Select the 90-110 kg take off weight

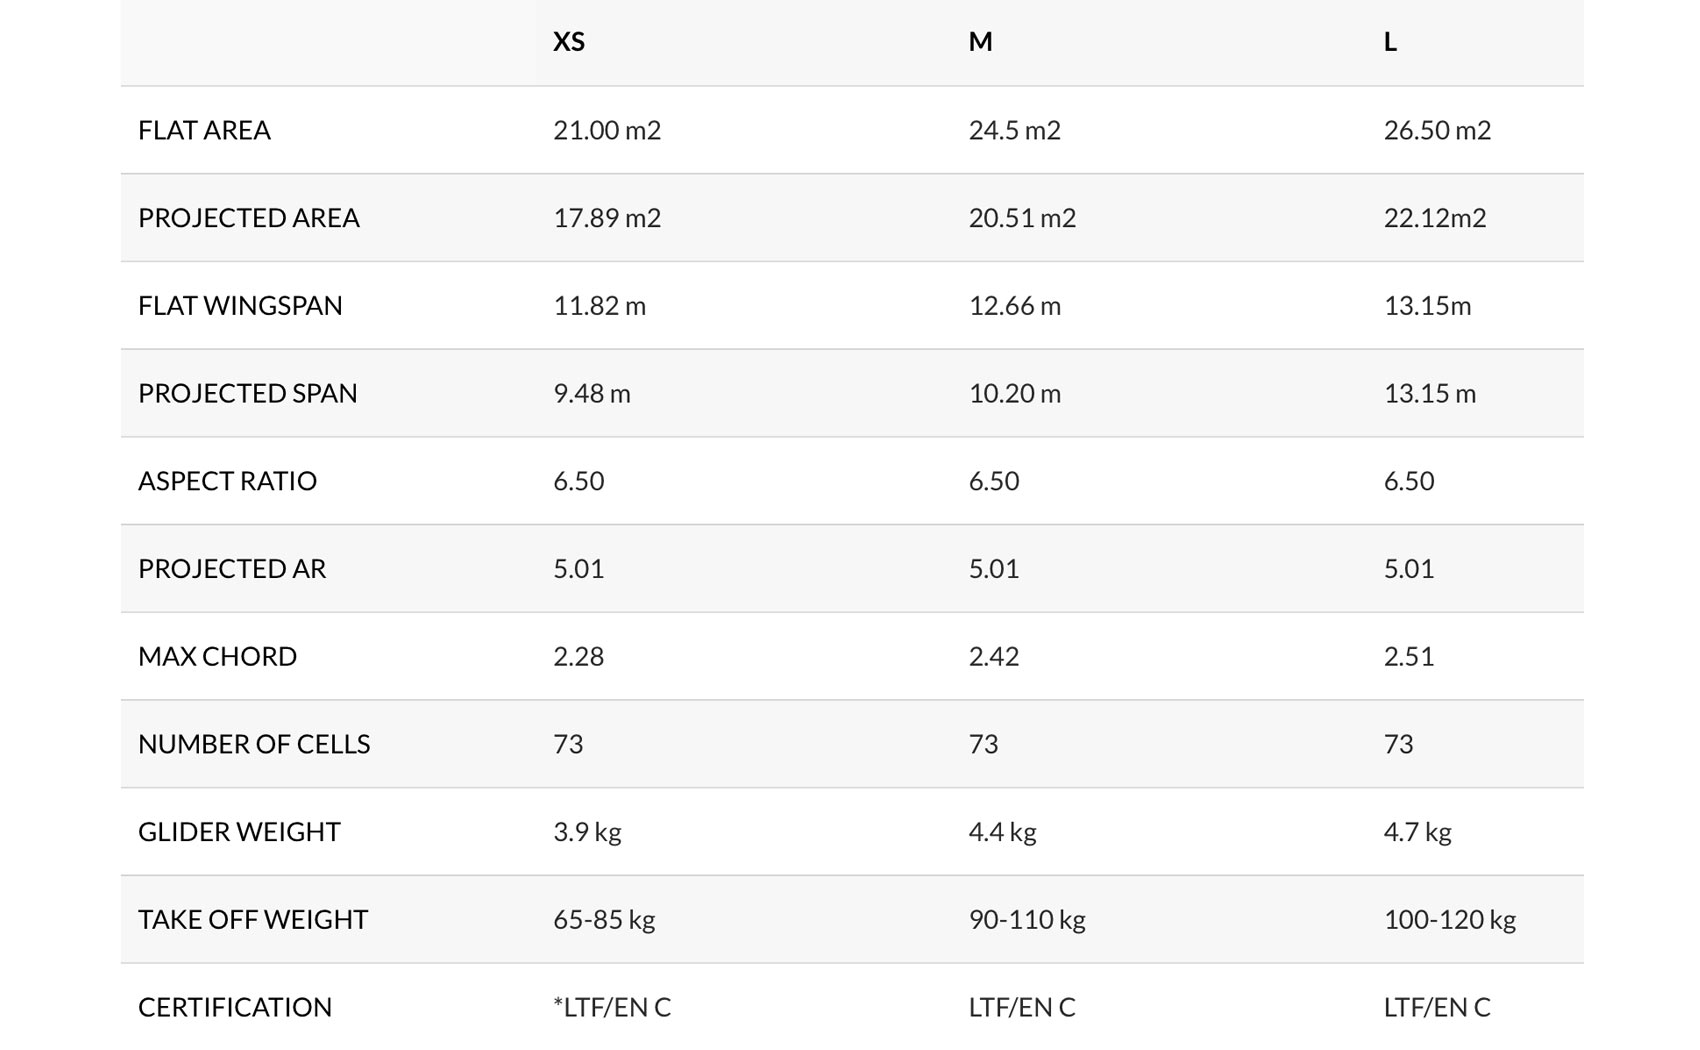pos(1027,920)
